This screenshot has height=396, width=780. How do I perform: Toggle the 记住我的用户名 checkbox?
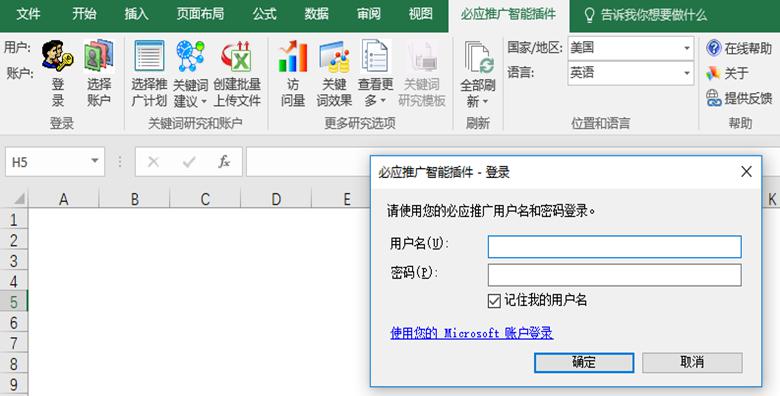[x=494, y=300]
